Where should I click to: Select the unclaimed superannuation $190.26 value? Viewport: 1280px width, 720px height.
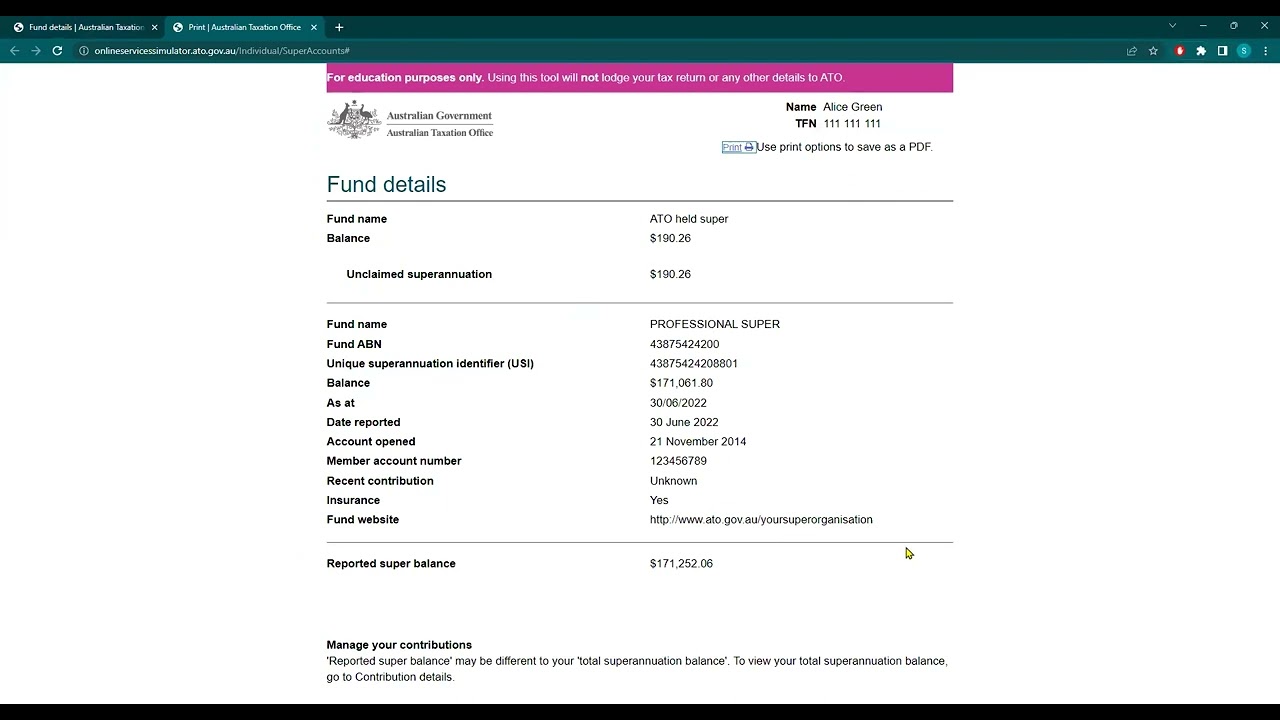[x=670, y=274]
